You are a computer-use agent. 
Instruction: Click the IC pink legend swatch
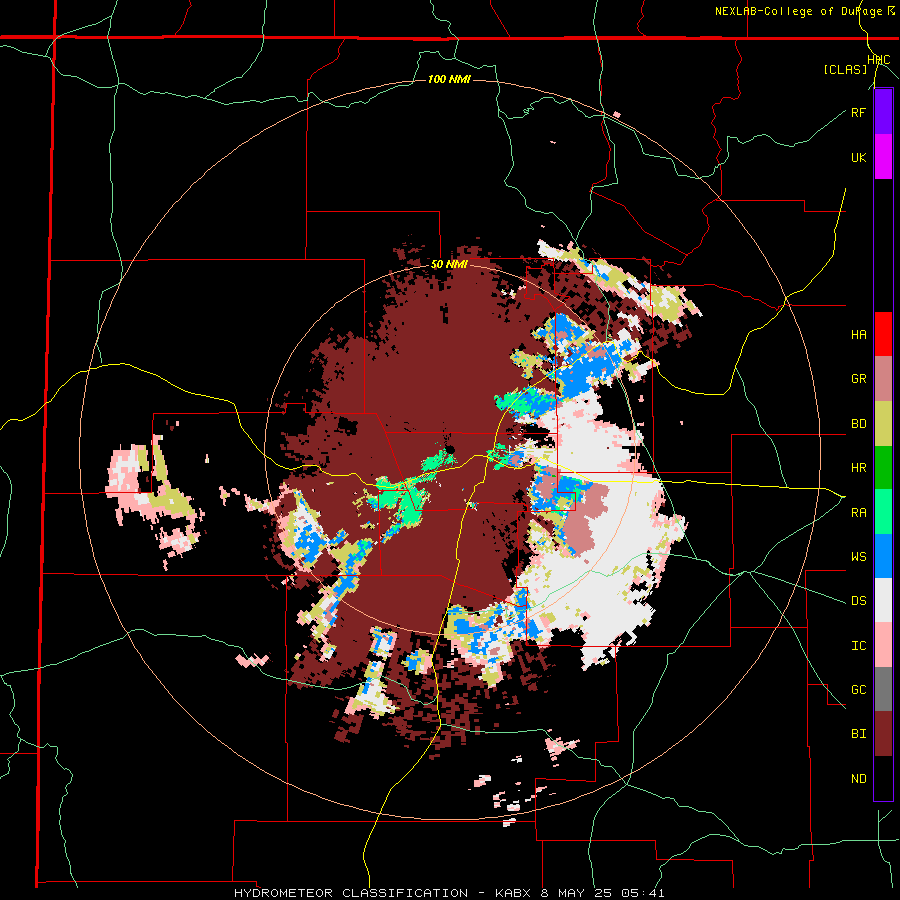883,645
